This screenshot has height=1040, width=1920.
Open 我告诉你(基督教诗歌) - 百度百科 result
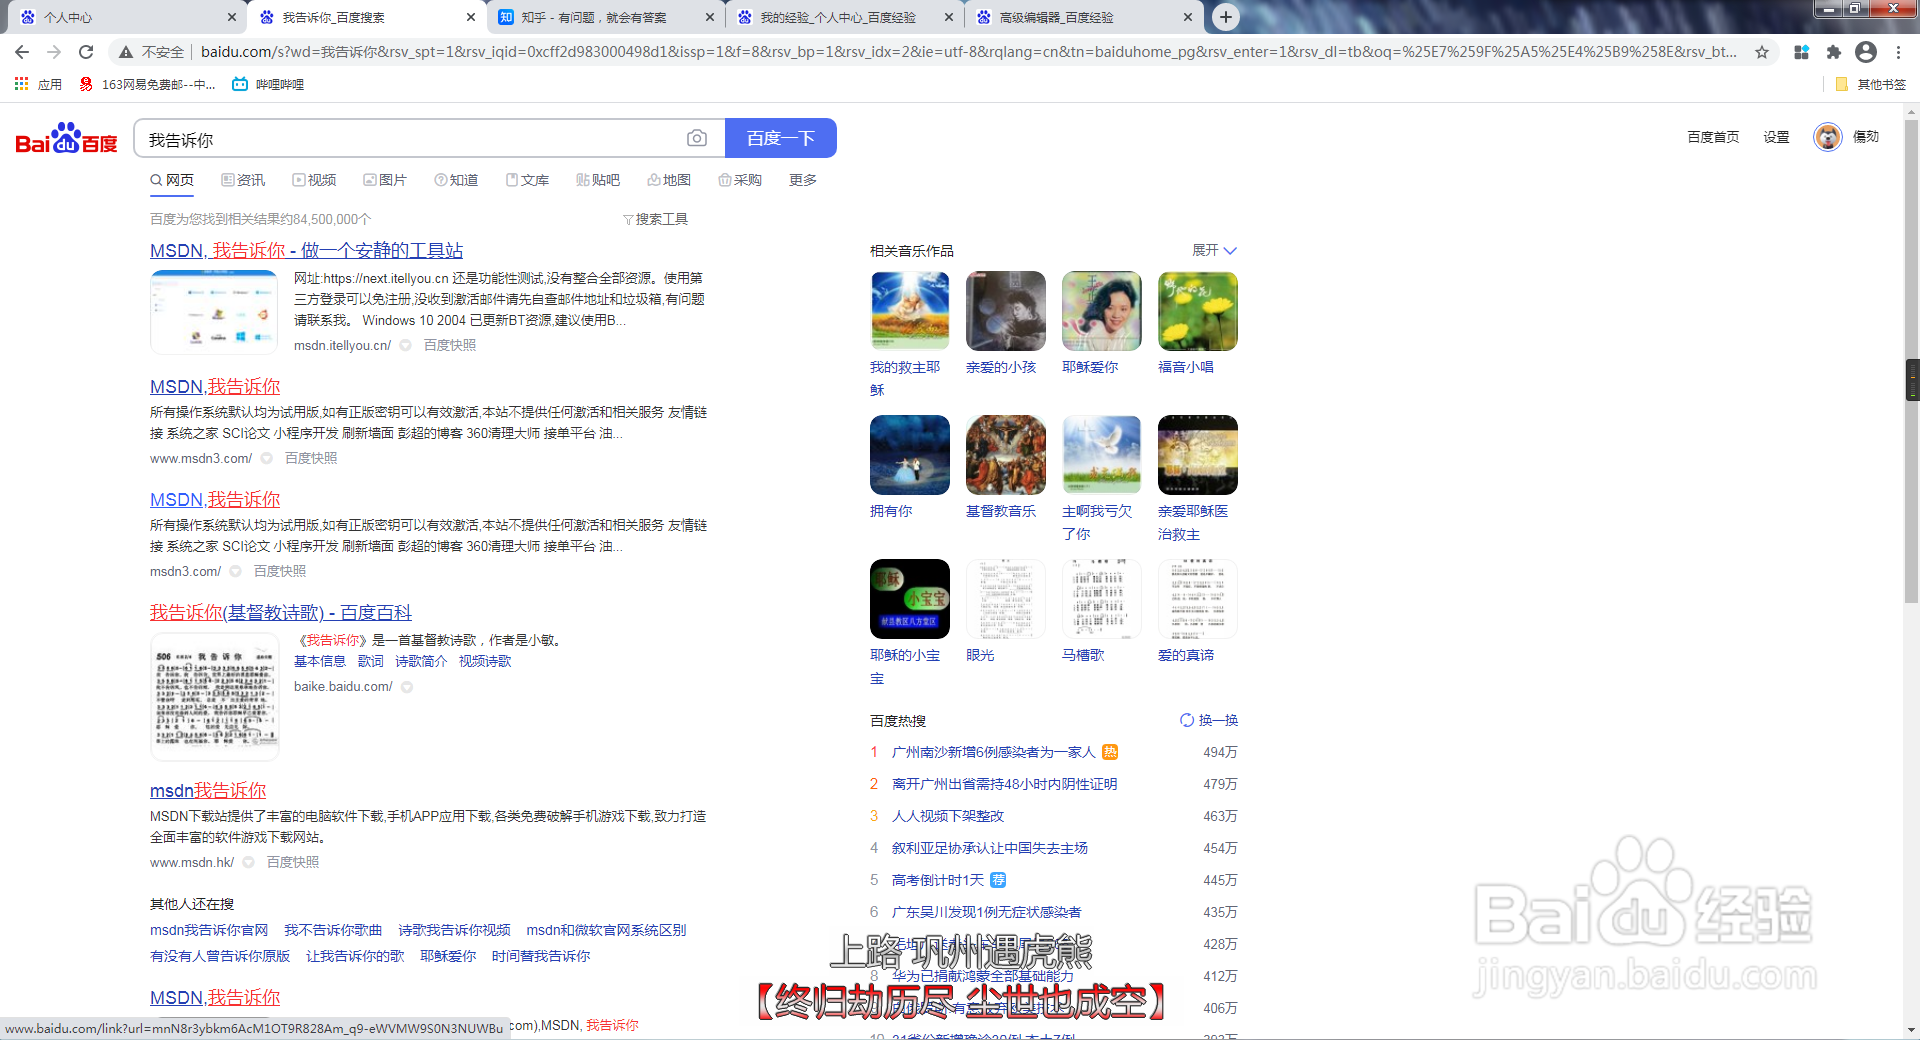pyautogui.click(x=281, y=612)
